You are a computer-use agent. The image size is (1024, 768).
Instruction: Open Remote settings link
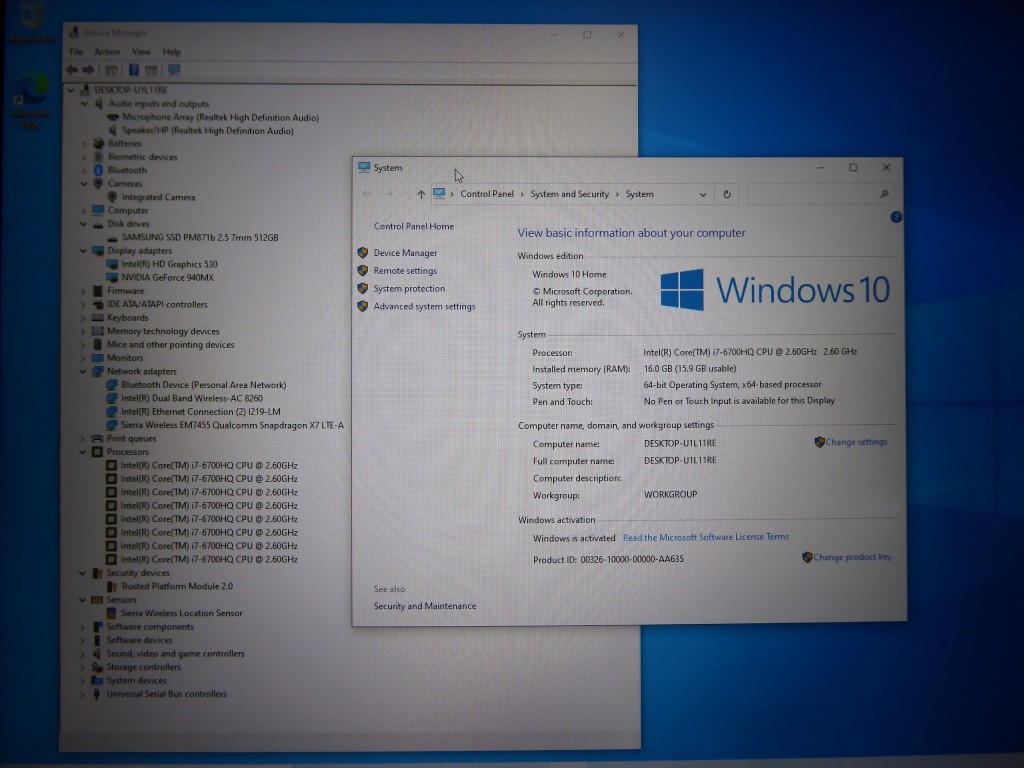(405, 271)
